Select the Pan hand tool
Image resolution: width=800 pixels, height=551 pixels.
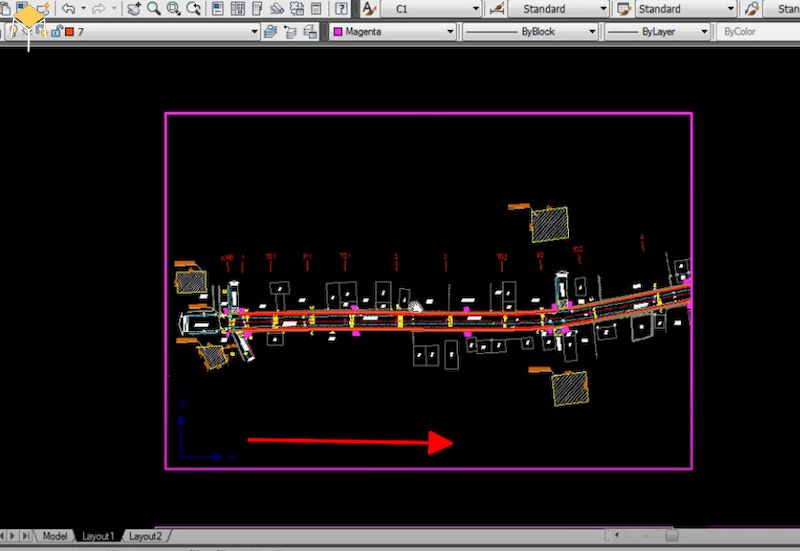pos(134,8)
